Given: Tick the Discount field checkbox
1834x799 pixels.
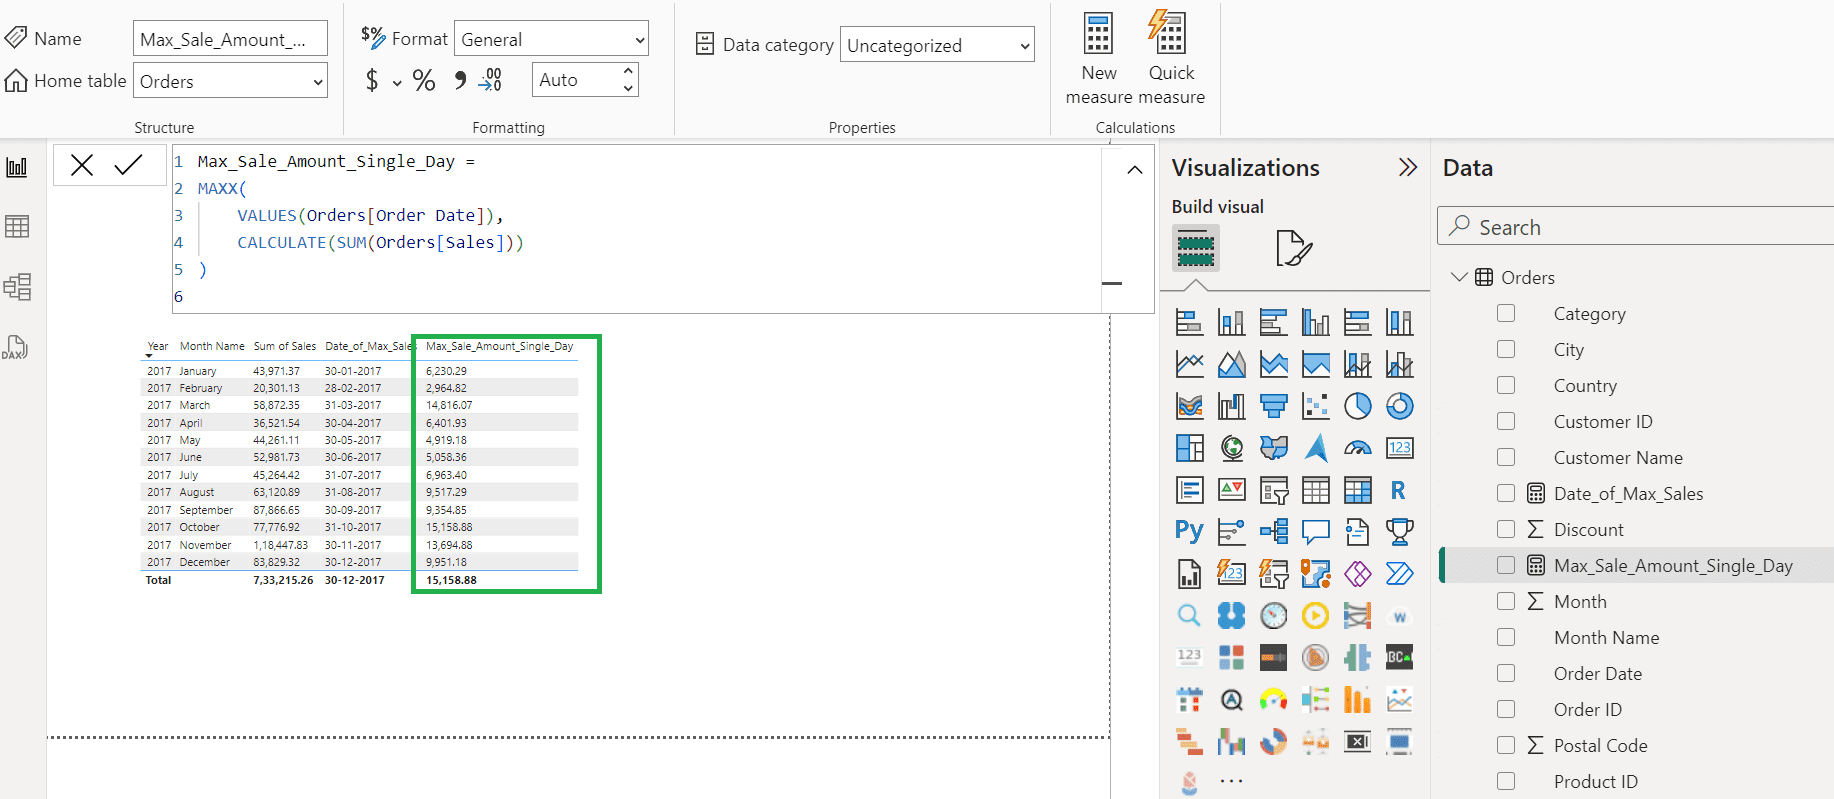Looking at the screenshot, I should click(x=1506, y=530).
